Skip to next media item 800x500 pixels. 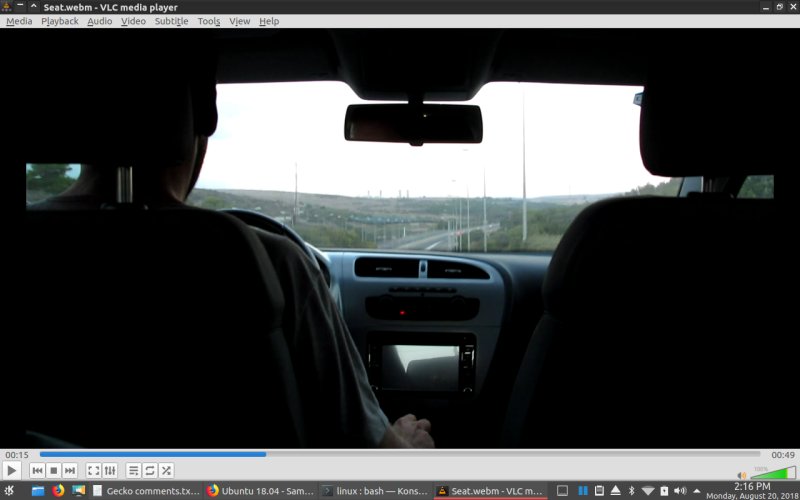click(70, 470)
